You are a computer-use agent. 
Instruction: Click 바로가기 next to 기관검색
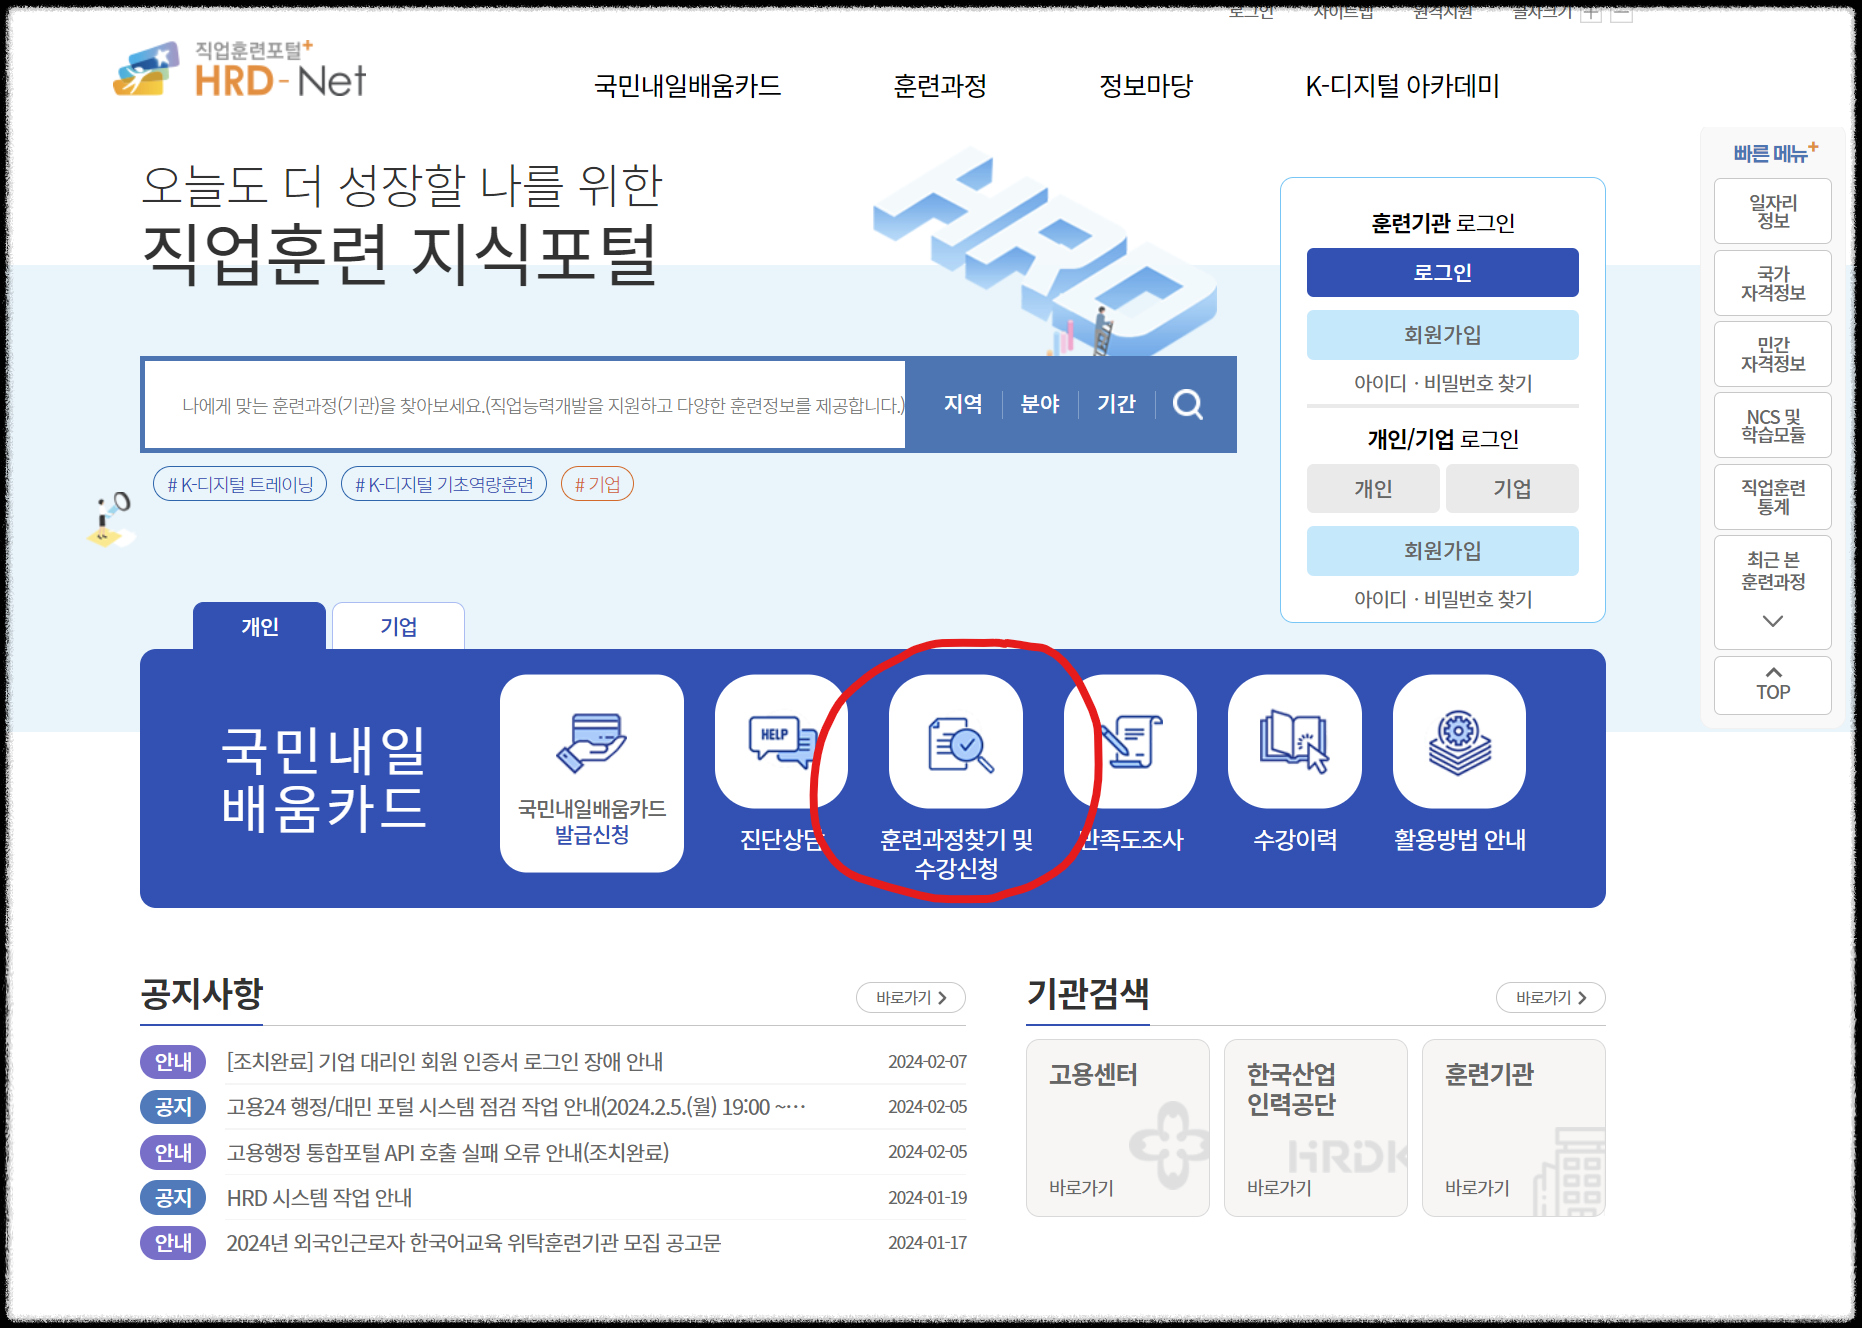(1551, 997)
